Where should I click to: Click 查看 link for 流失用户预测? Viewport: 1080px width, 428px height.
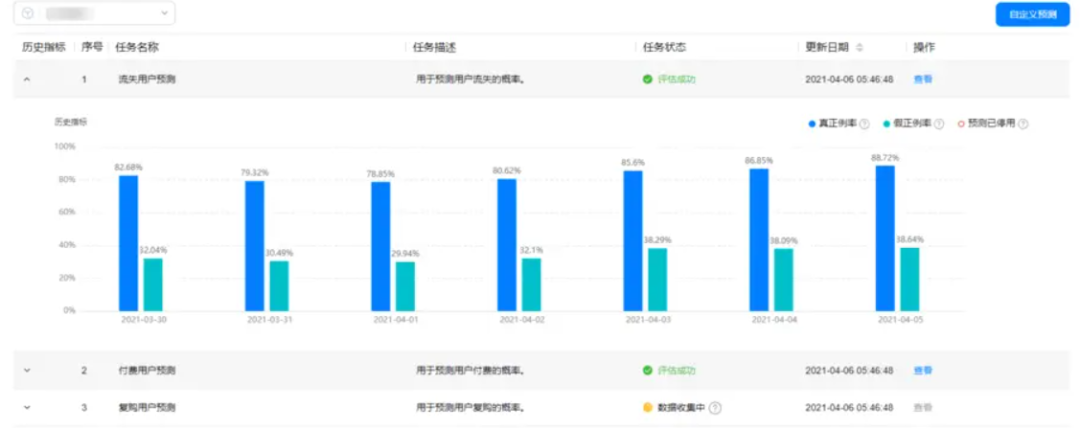point(922,78)
